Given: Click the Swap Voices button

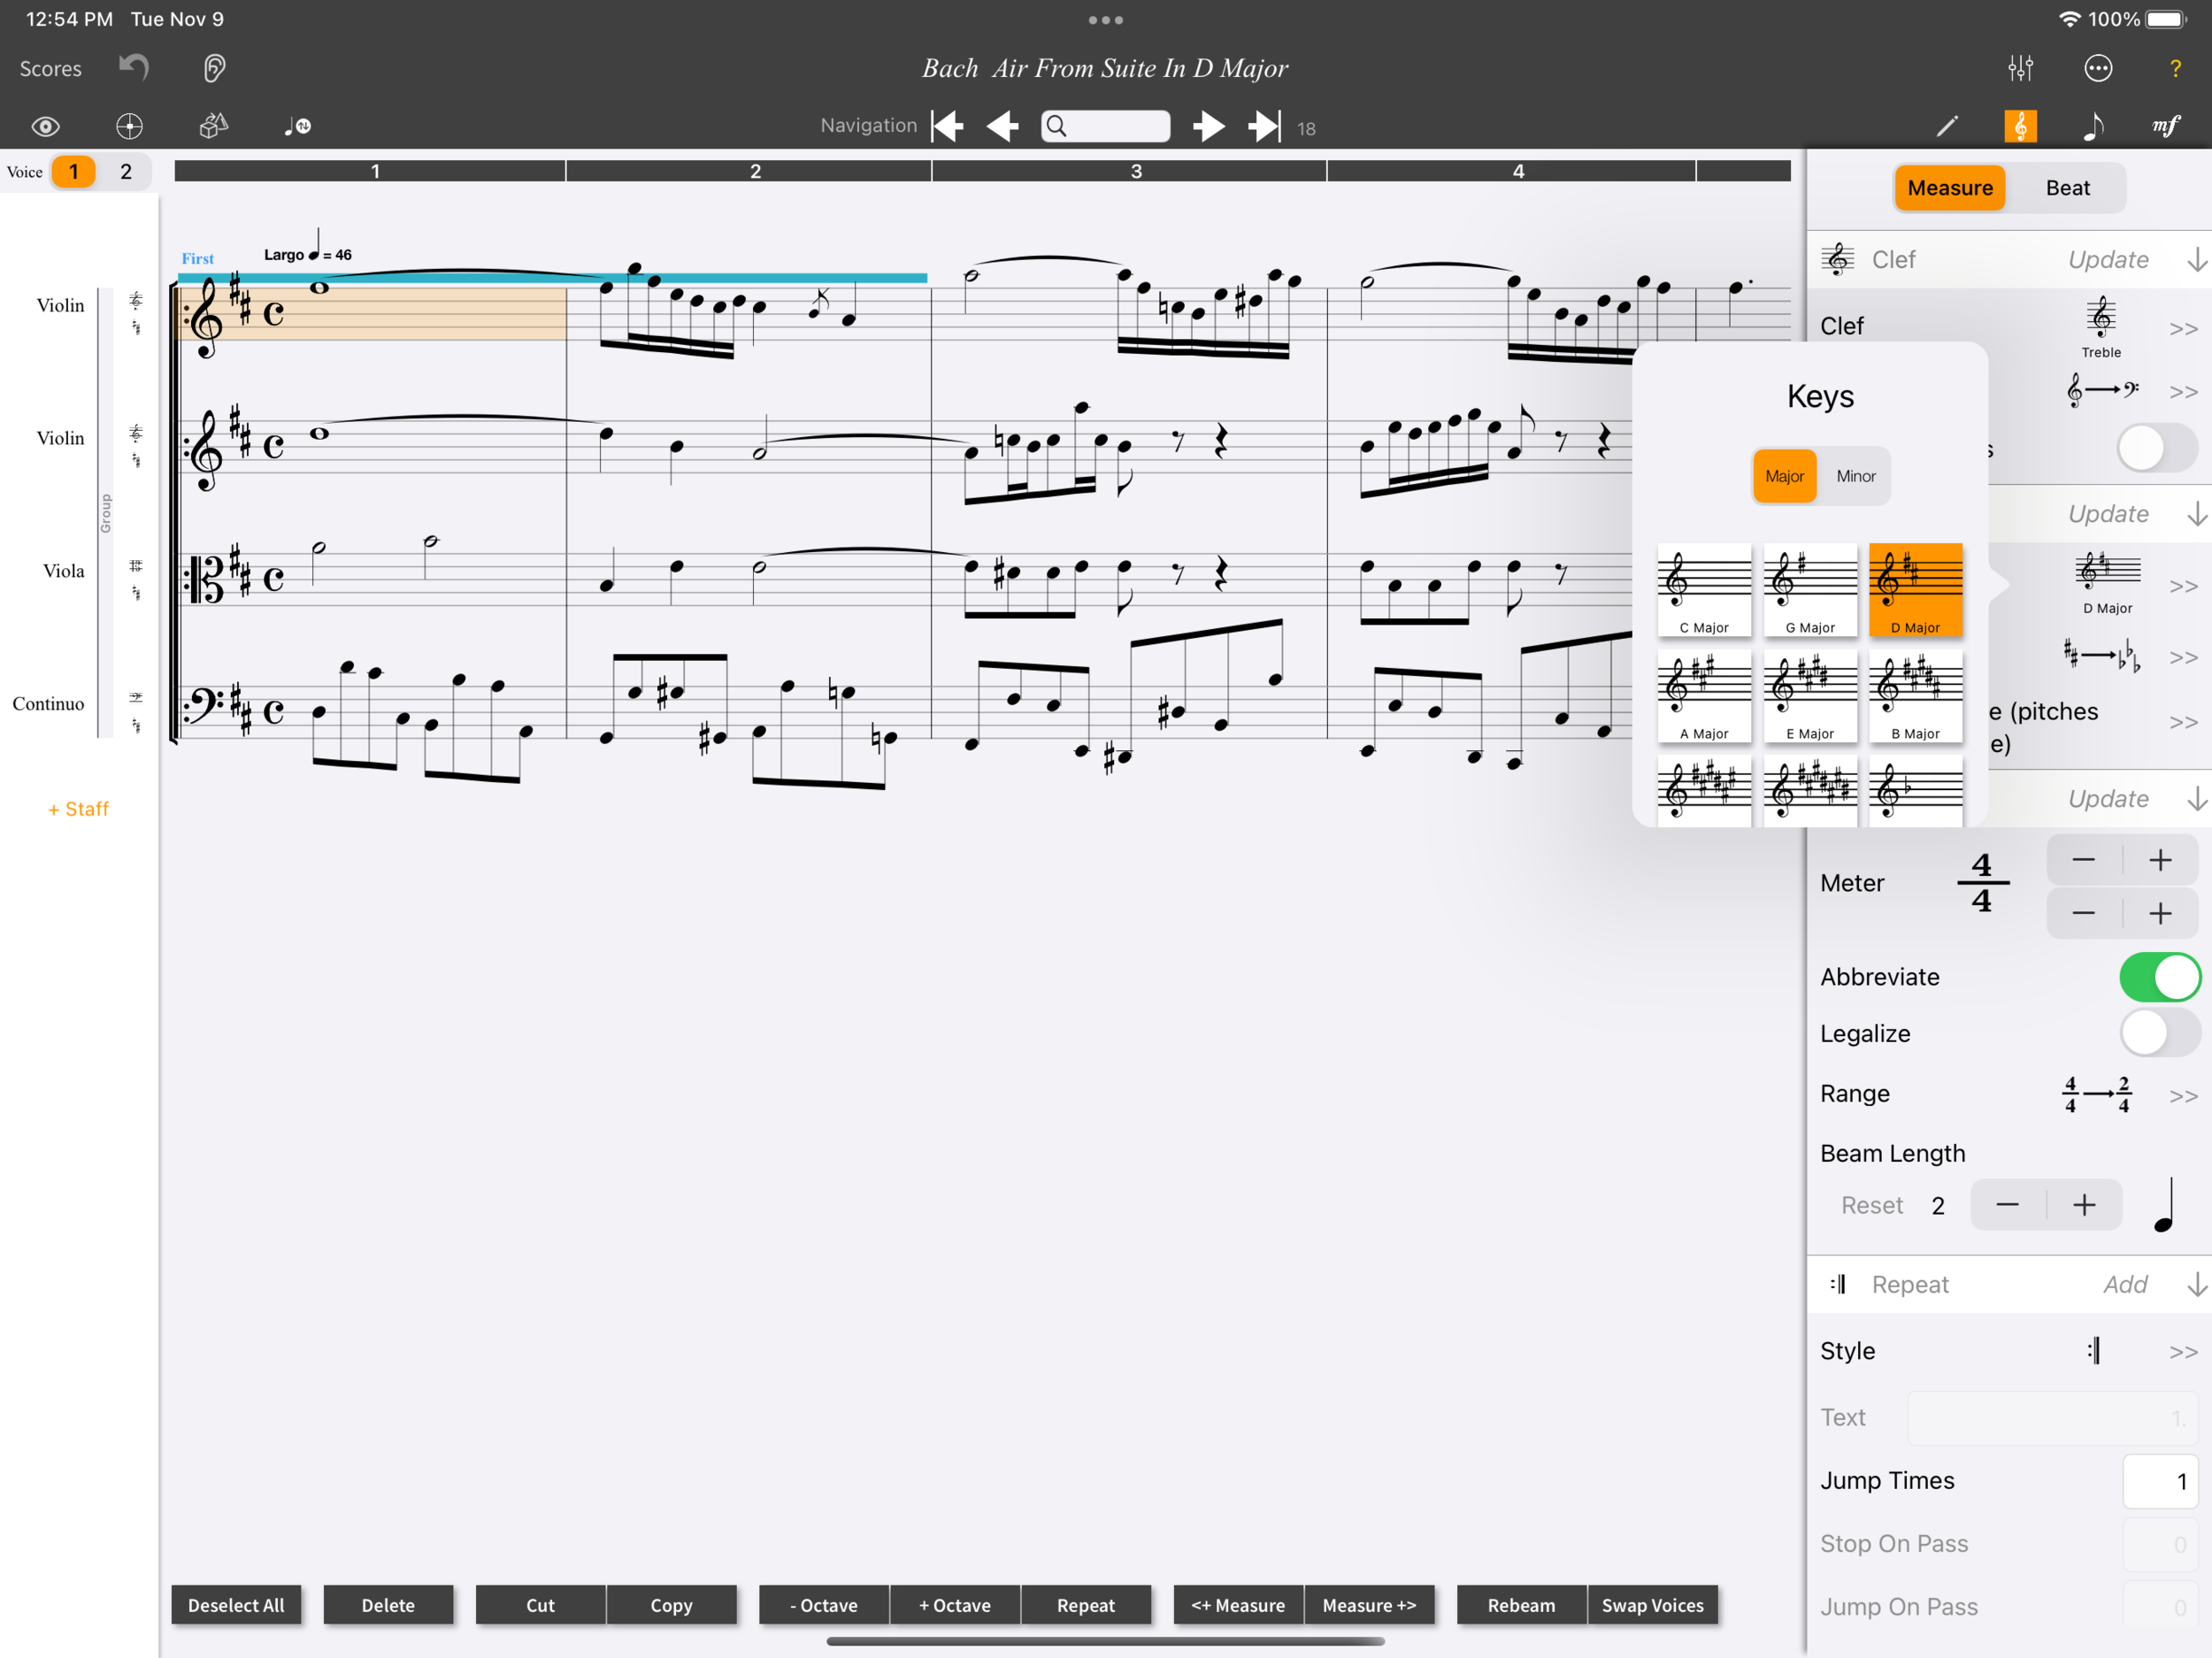Looking at the screenshot, I should [x=1652, y=1605].
